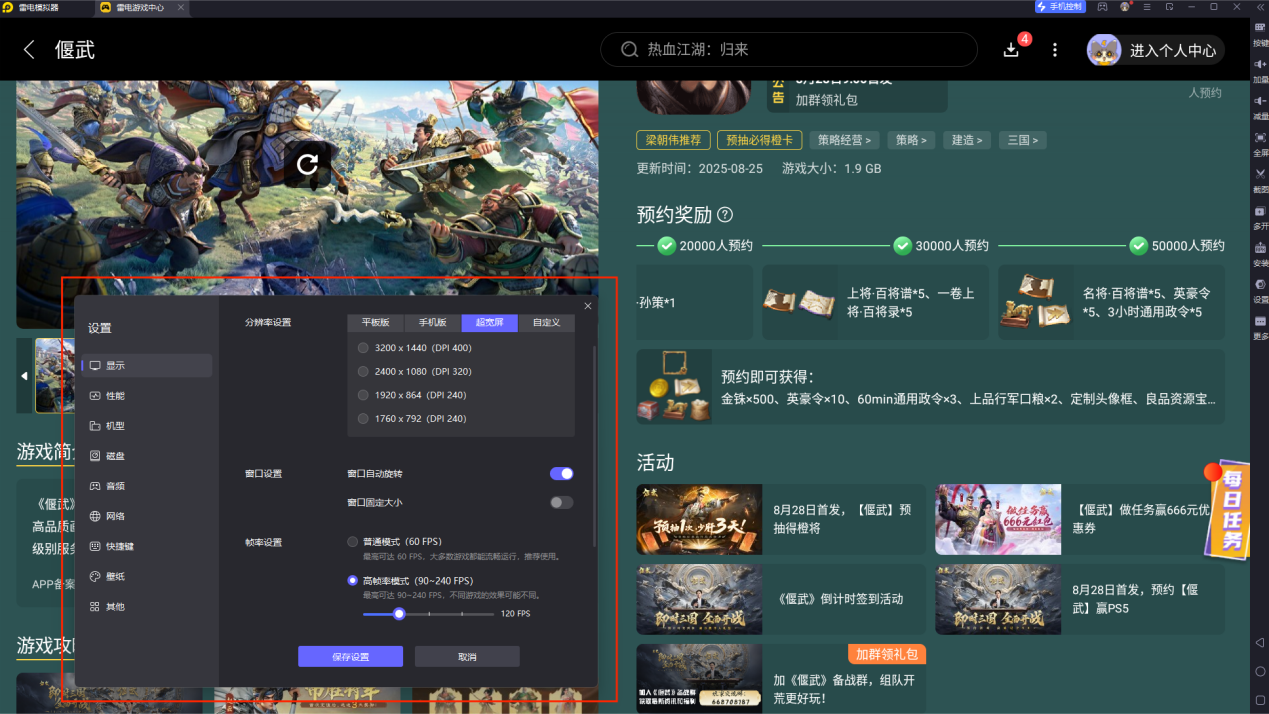Open the 《偃武》倒计时签到活动 card
1269x714 pixels.
click(781, 599)
